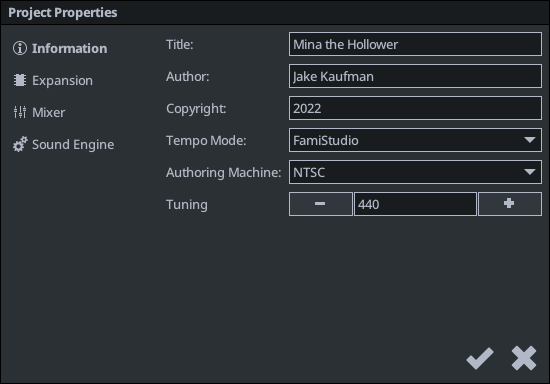Expand the Authoring Machine NTSC combo box

415,172
